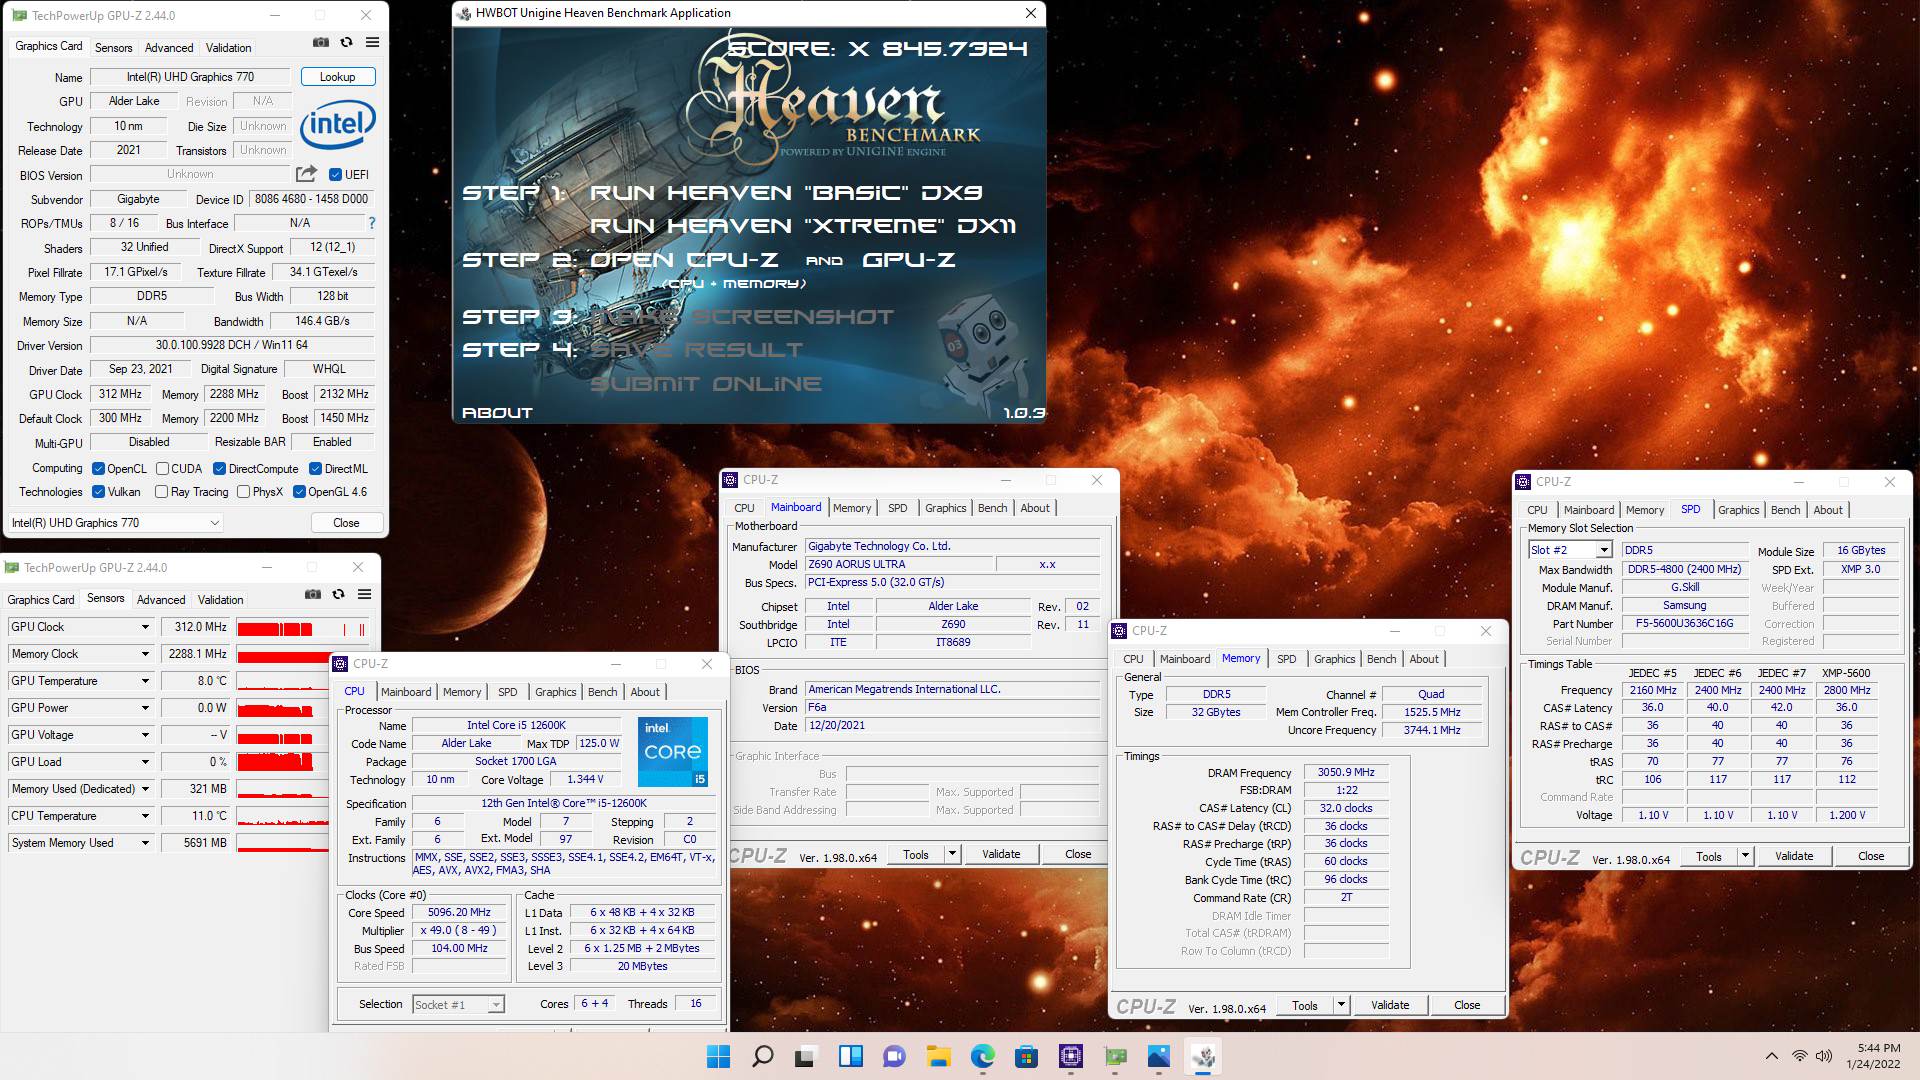The image size is (1920, 1080).
Task: Click ABOUT in the Heaven Benchmark app
Action: point(497,412)
